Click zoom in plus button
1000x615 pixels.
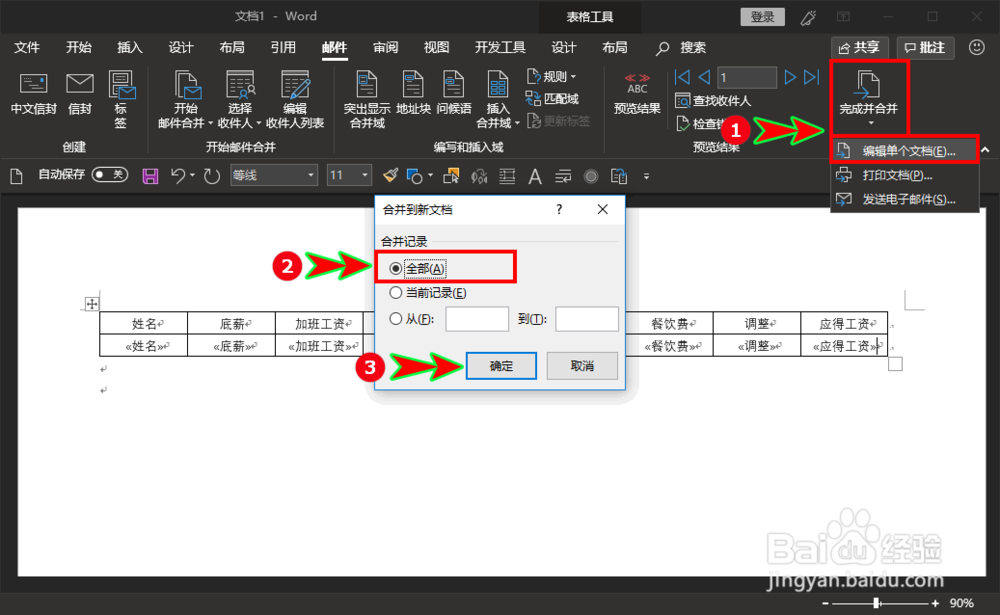click(x=935, y=603)
